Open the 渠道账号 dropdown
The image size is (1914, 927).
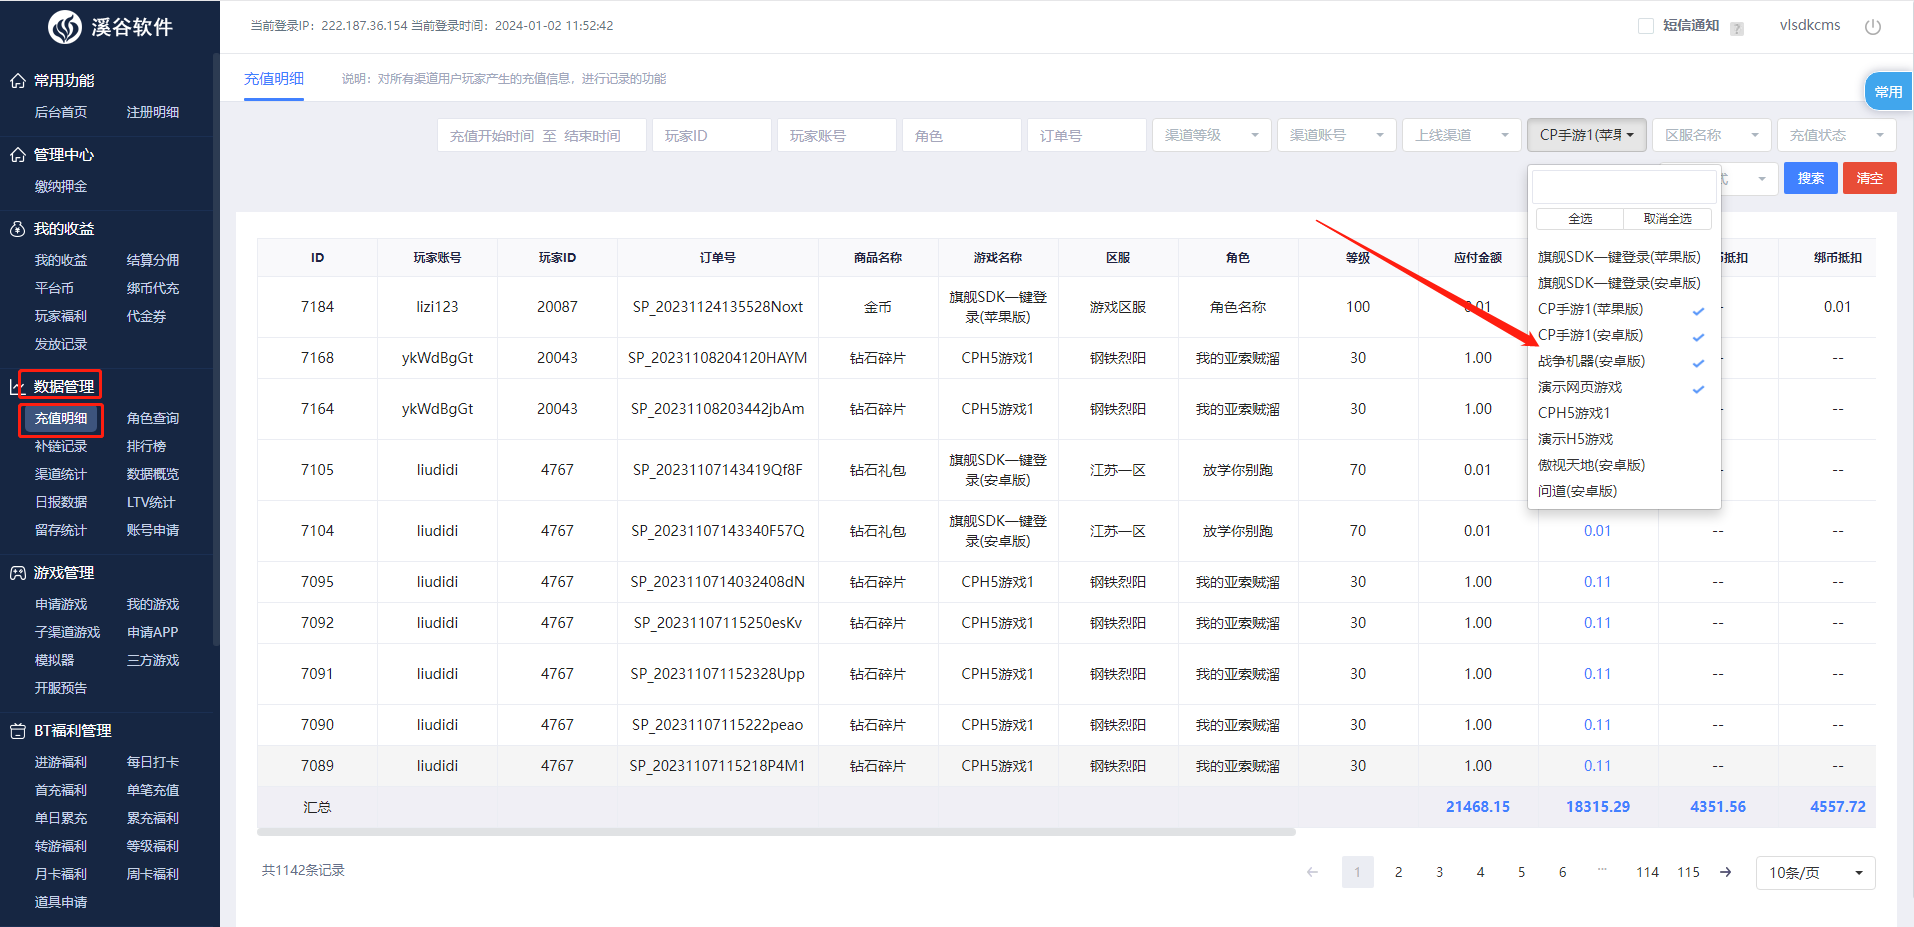coord(1337,135)
